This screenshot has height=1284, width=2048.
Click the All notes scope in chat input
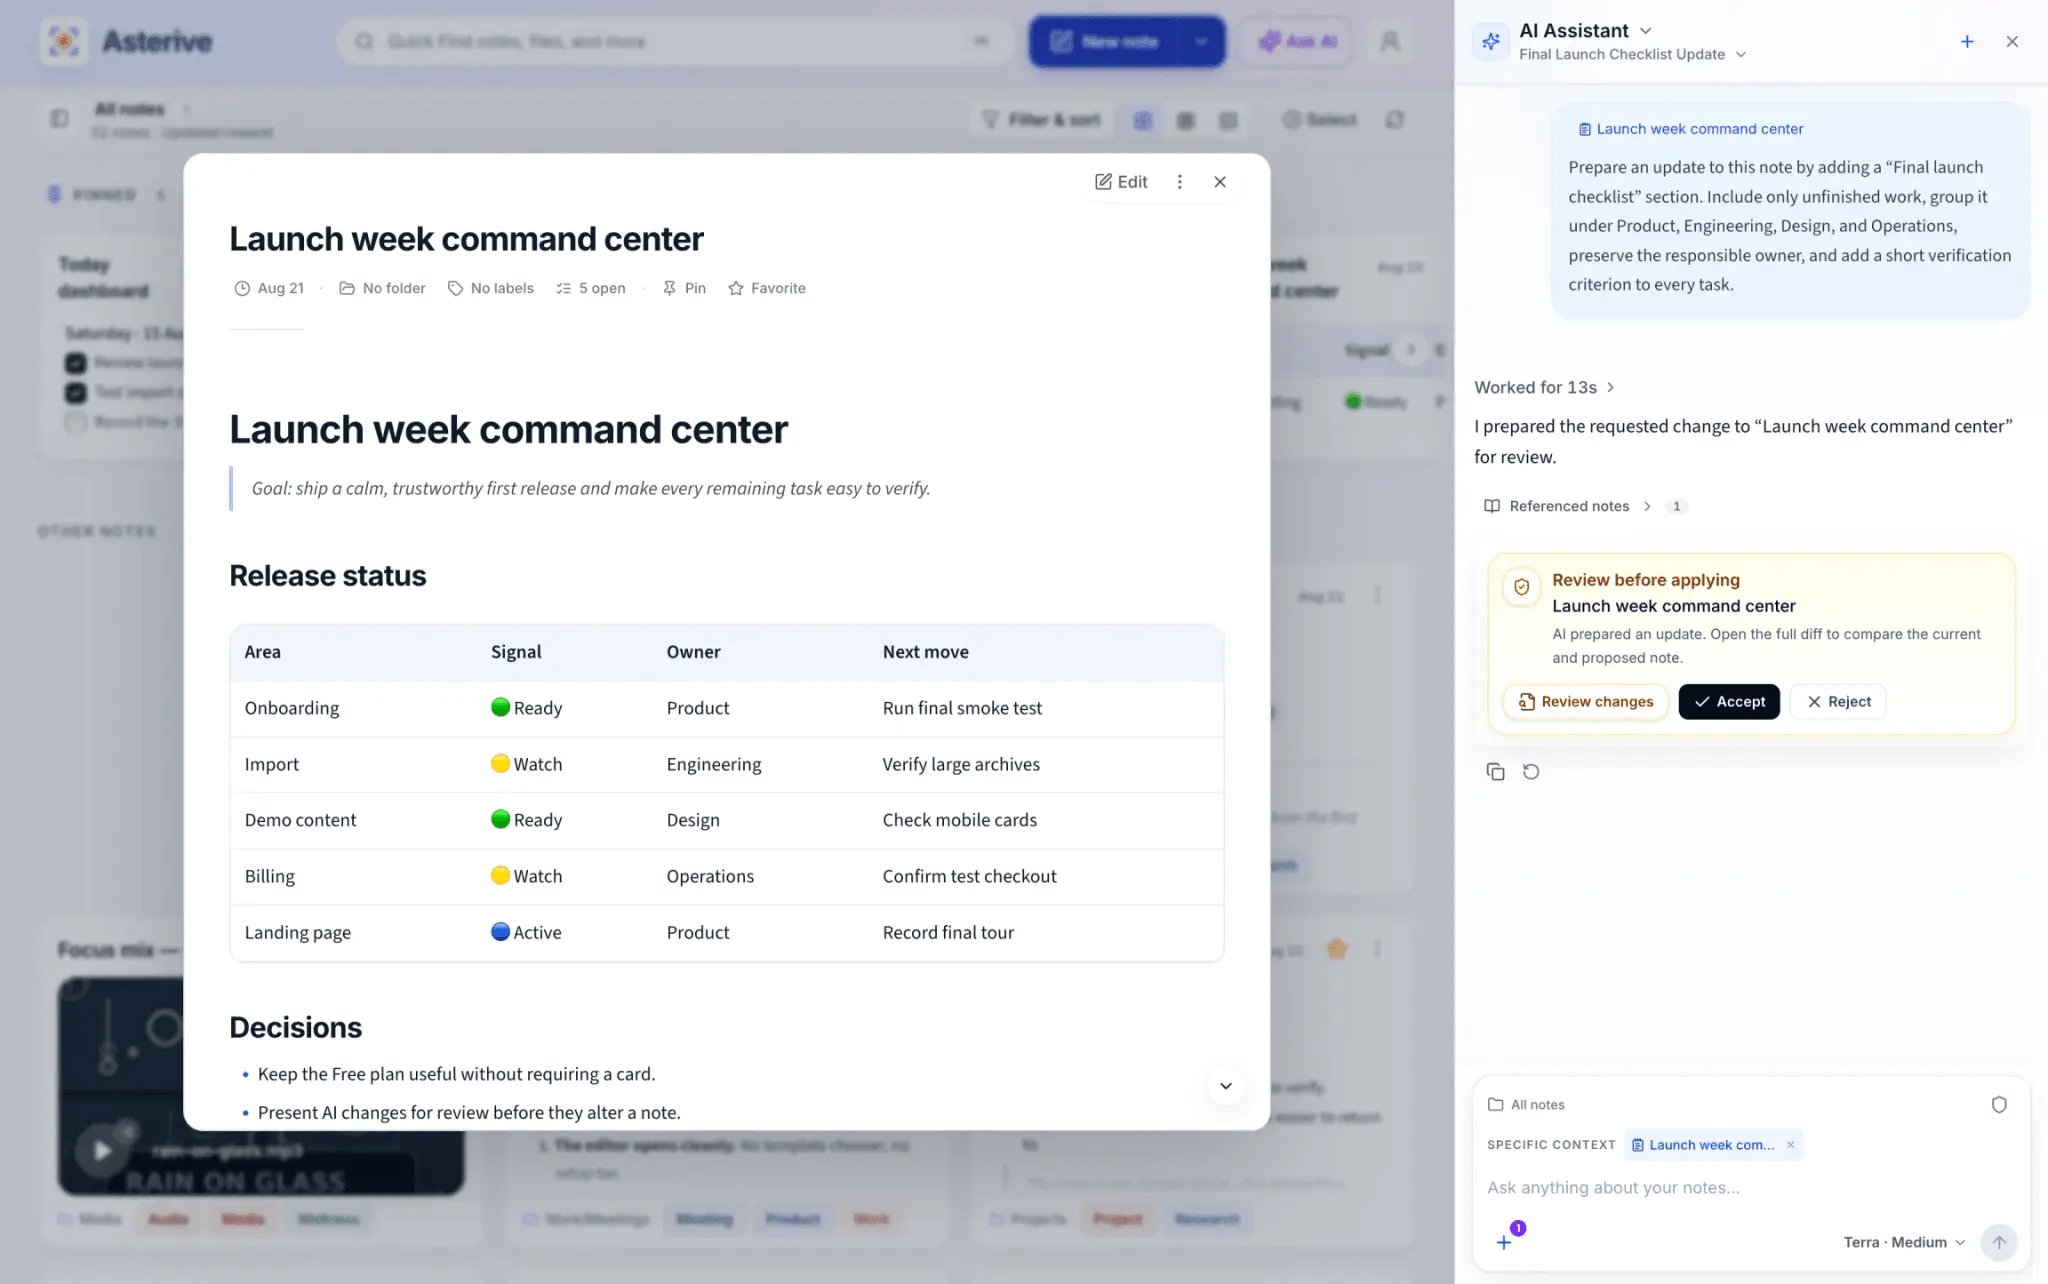click(x=1527, y=1105)
